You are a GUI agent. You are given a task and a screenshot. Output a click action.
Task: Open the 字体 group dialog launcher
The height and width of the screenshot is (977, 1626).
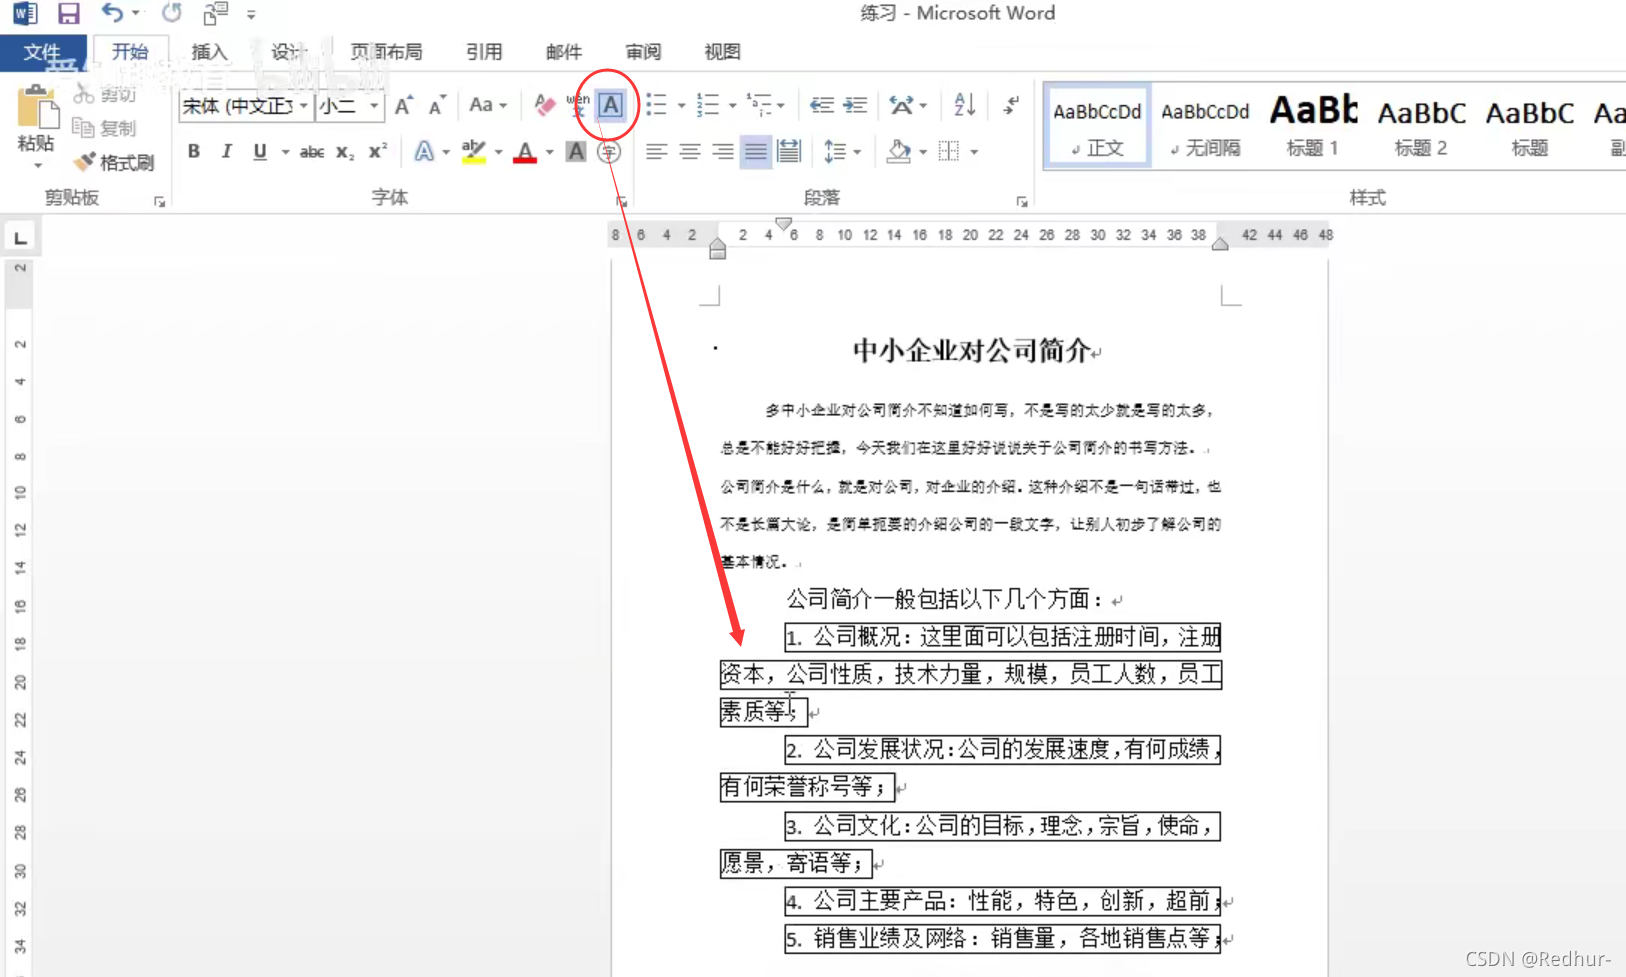click(622, 201)
